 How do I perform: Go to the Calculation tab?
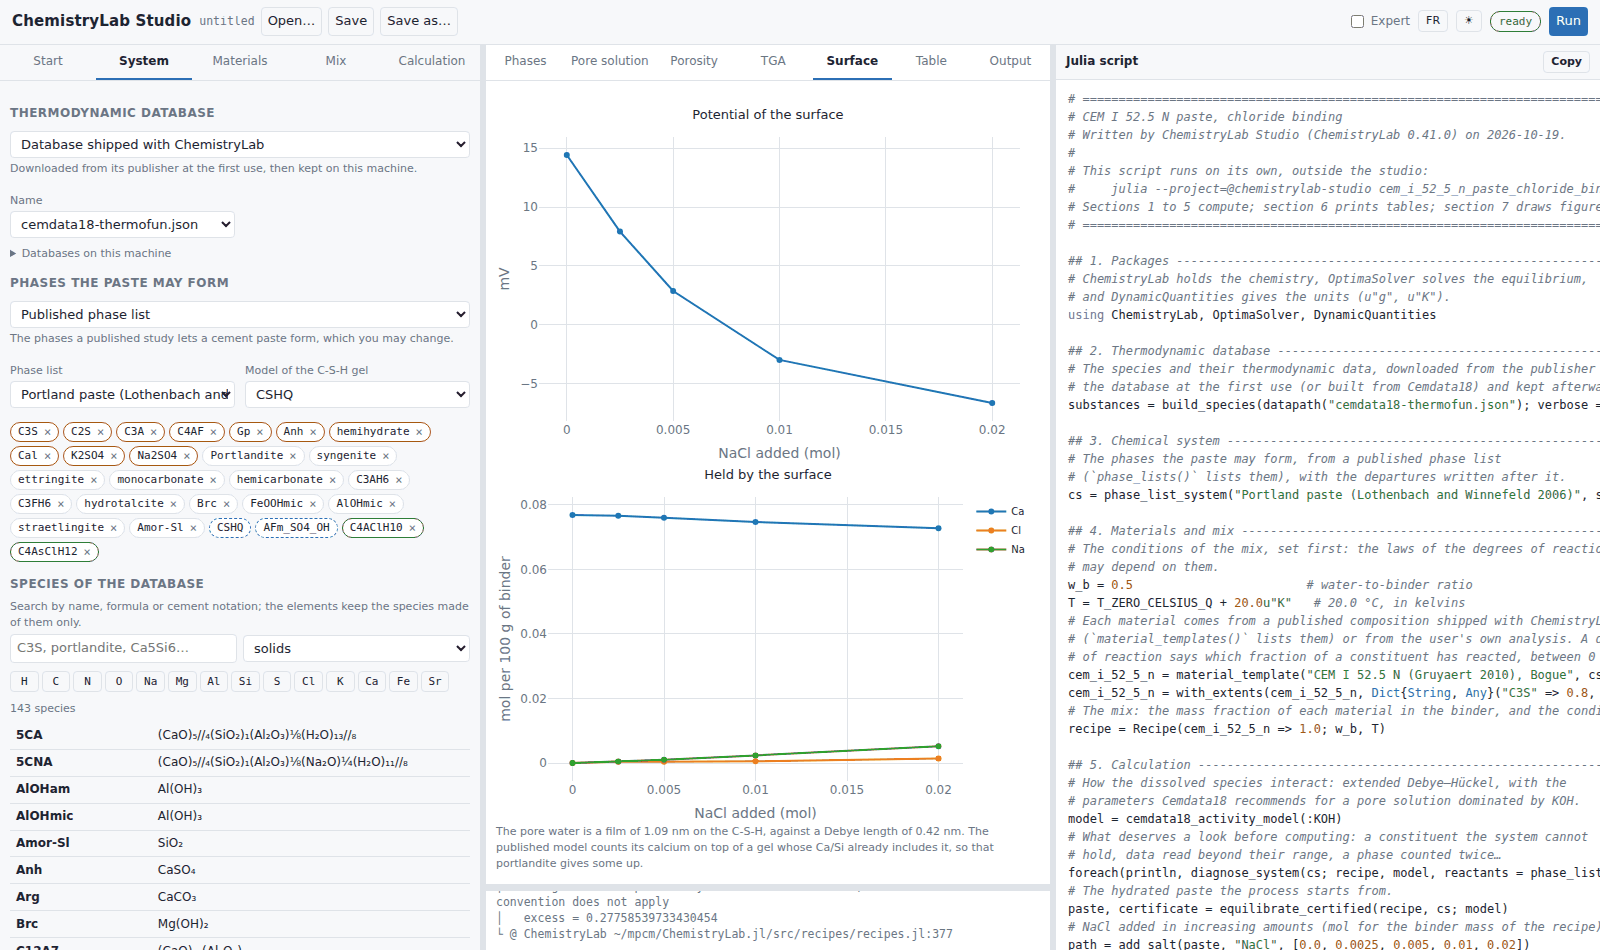432,61
